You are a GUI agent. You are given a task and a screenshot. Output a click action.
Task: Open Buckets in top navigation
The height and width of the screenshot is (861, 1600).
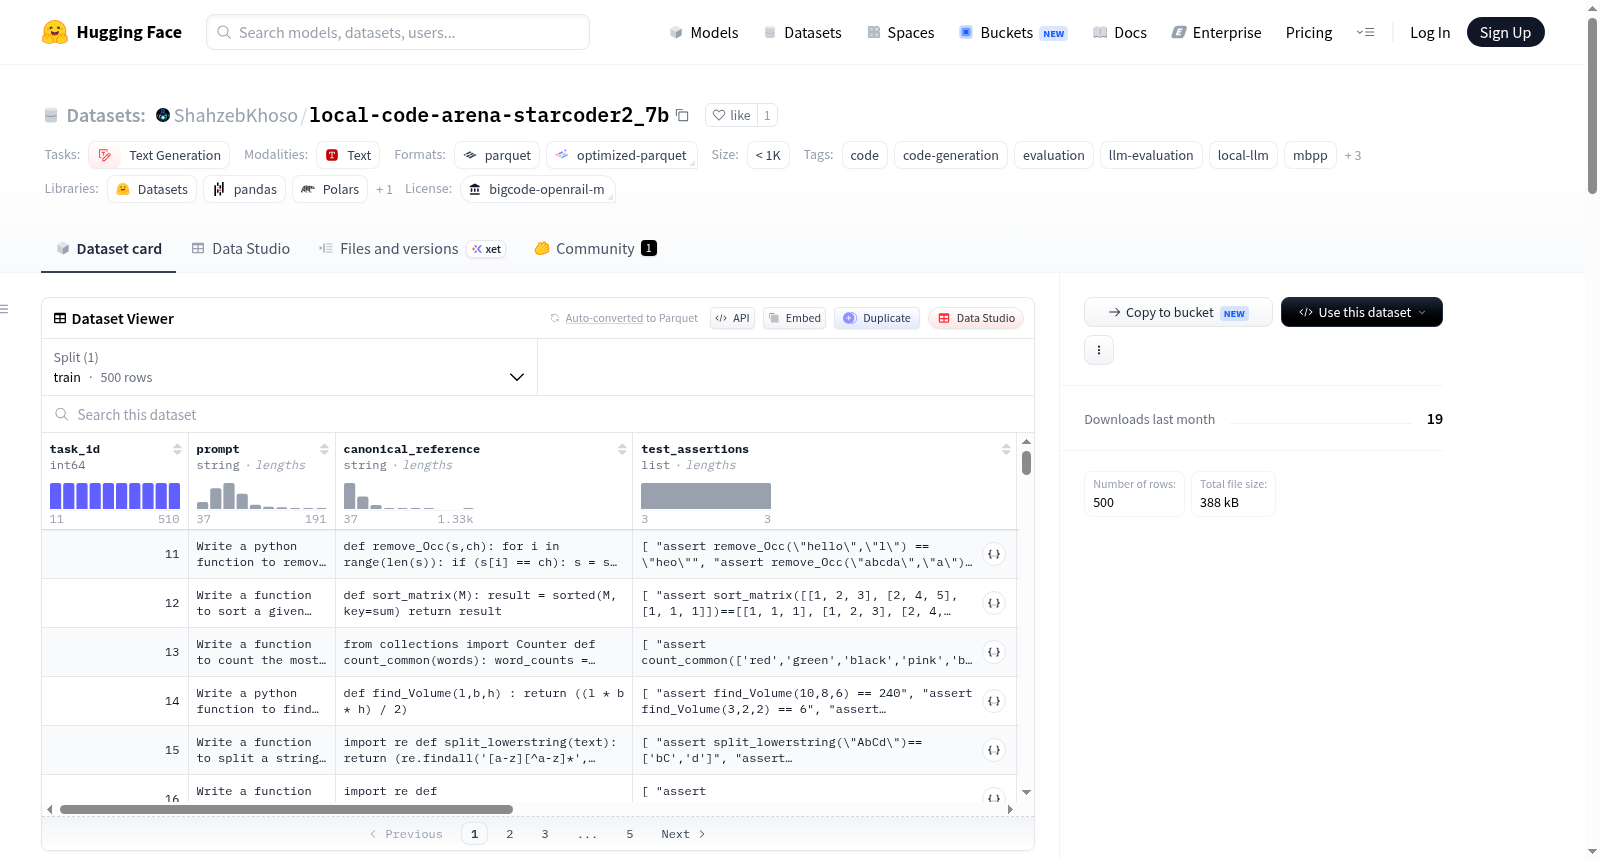(x=1013, y=32)
